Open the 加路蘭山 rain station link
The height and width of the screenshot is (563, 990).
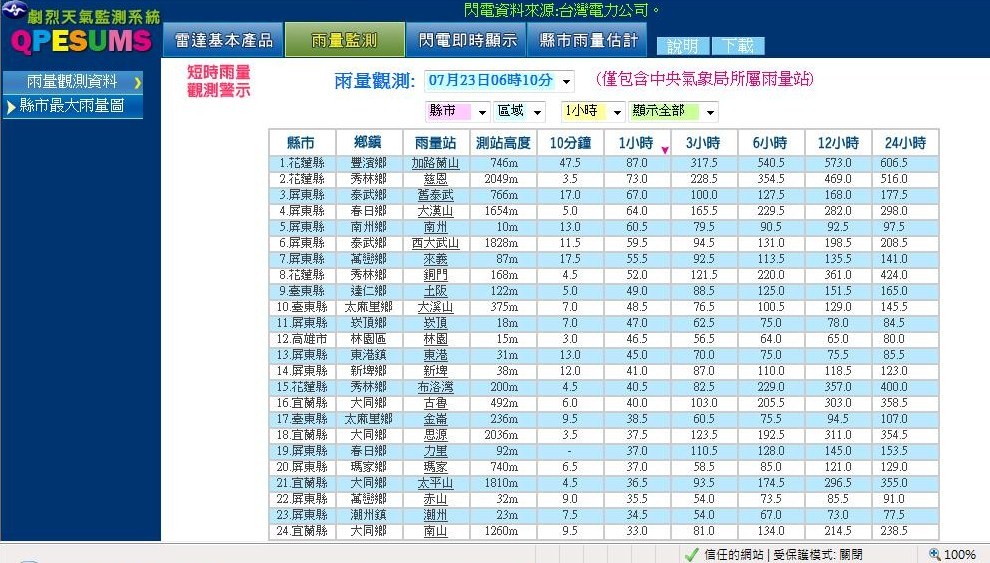(x=435, y=163)
